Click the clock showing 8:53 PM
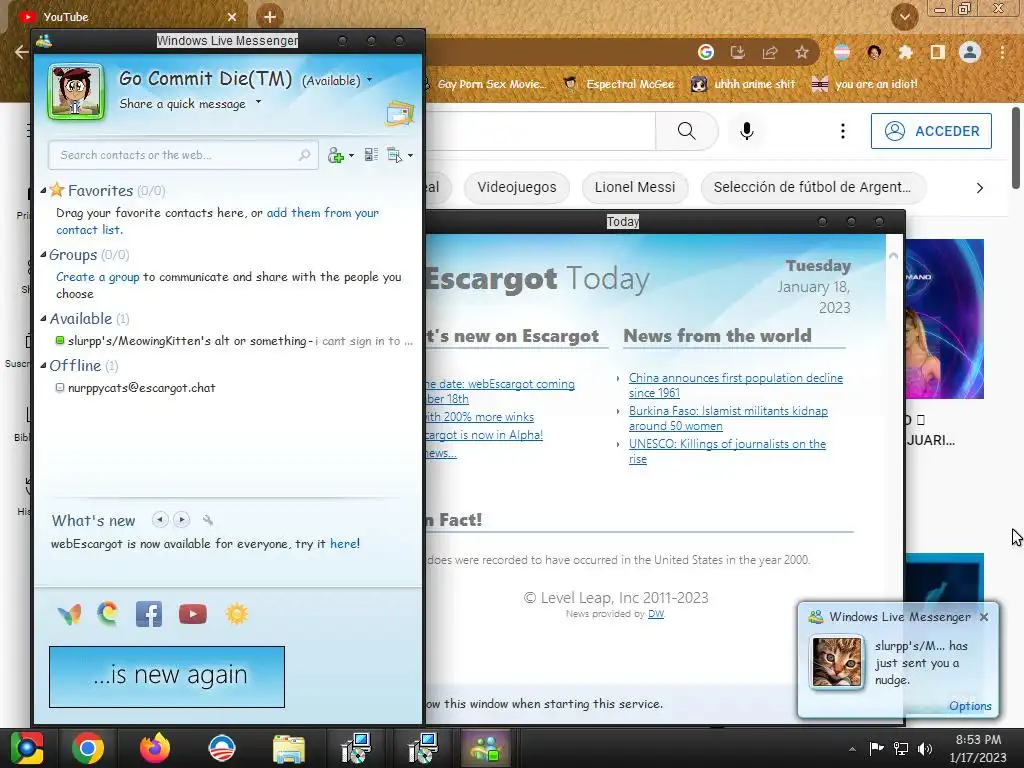This screenshot has height=768, width=1024. (x=978, y=740)
